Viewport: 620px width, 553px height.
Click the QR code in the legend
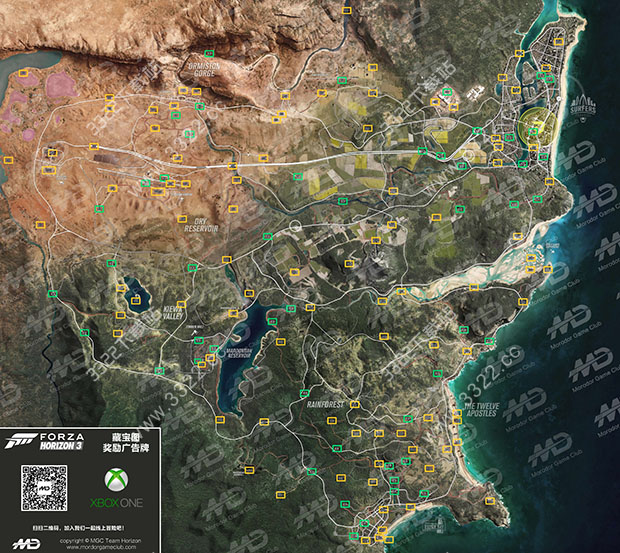coord(44,488)
